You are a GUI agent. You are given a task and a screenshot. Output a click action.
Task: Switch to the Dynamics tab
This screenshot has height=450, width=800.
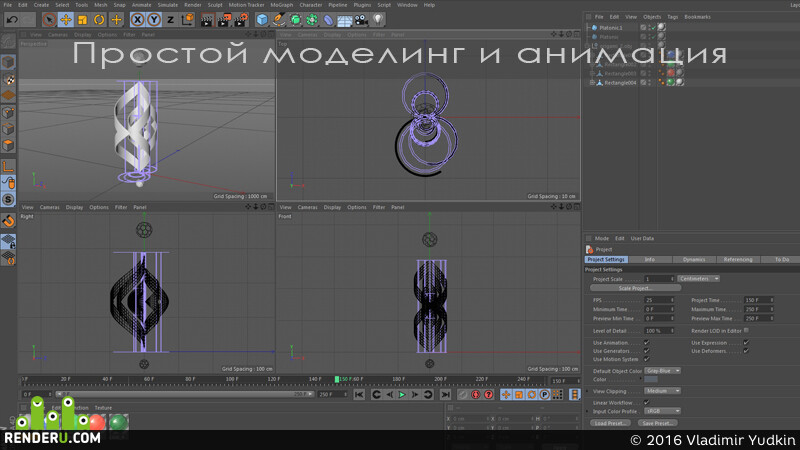[x=694, y=259]
